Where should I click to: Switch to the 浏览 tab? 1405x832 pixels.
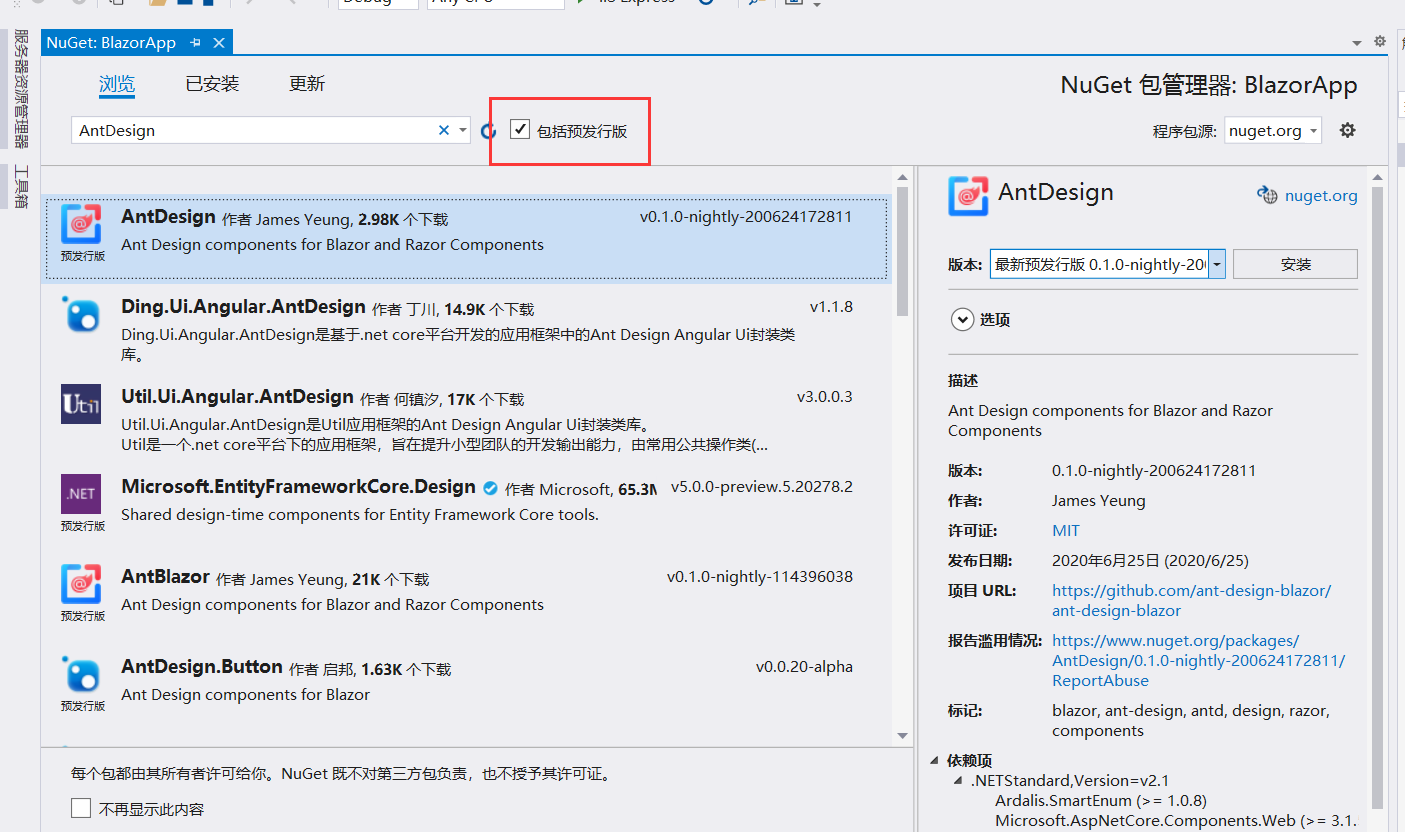pyautogui.click(x=117, y=84)
